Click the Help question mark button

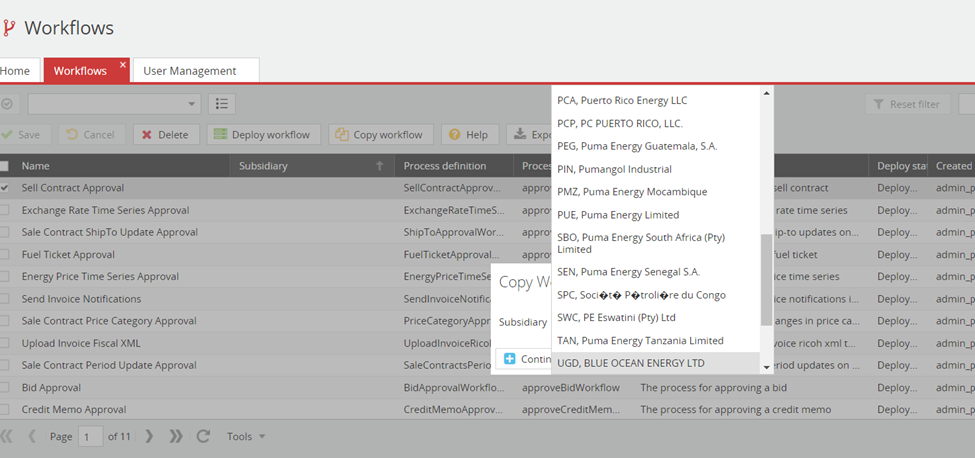pyautogui.click(x=470, y=134)
